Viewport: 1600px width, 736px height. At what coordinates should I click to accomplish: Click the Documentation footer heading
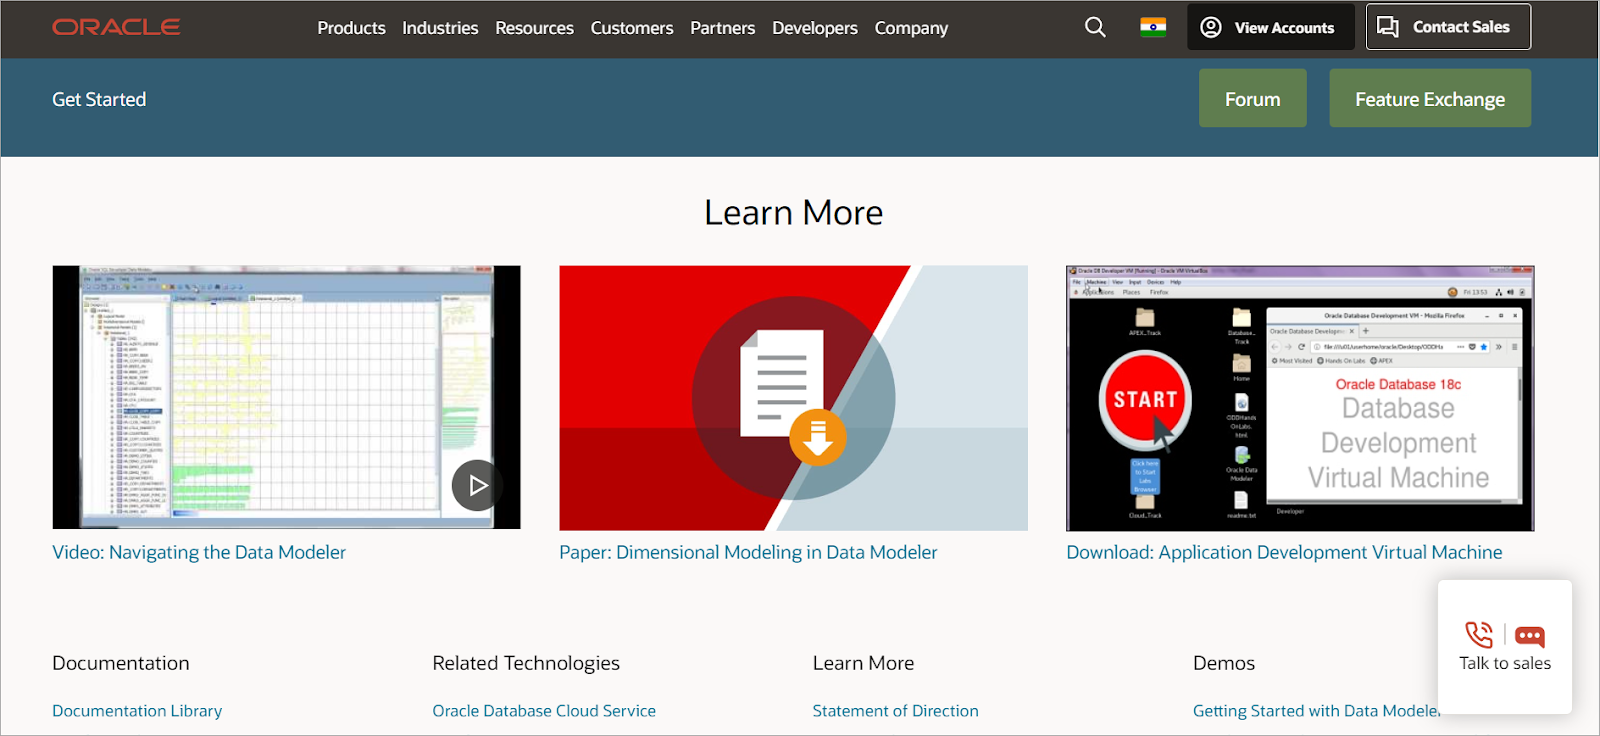pyautogui.click(x=121, y=663)
